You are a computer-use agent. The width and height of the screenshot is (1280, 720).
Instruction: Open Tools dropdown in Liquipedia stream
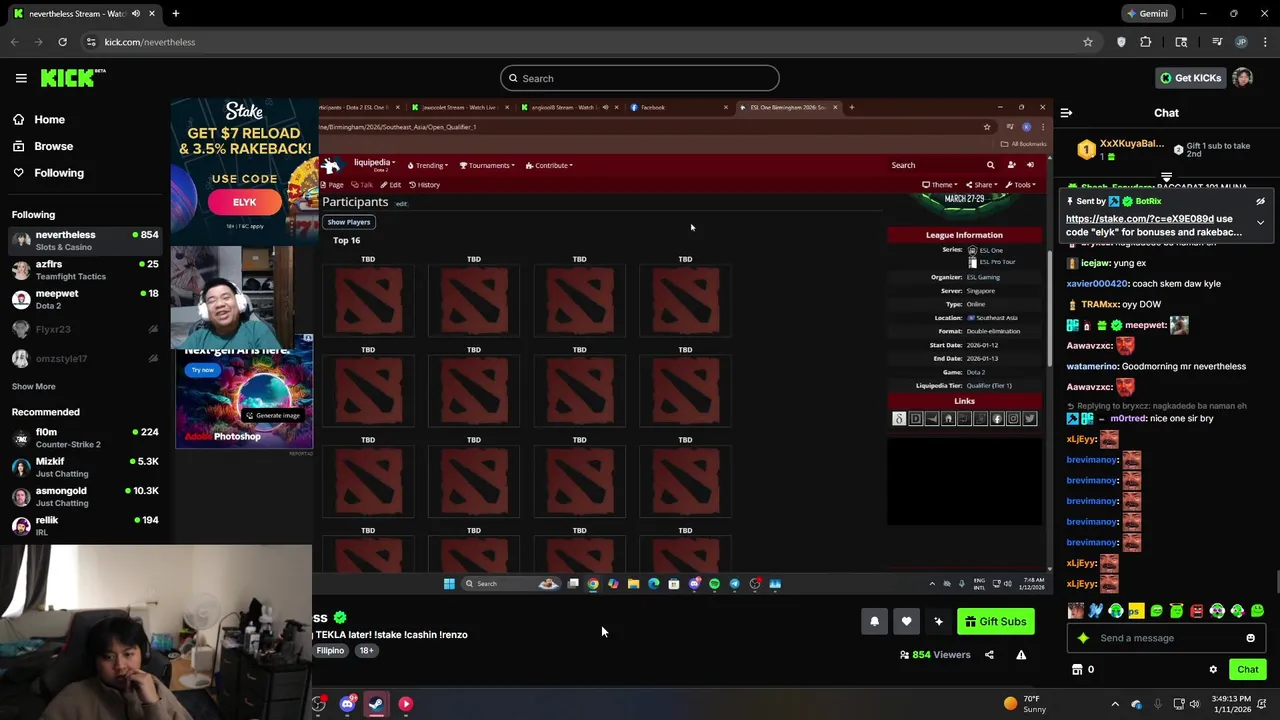1019,185
